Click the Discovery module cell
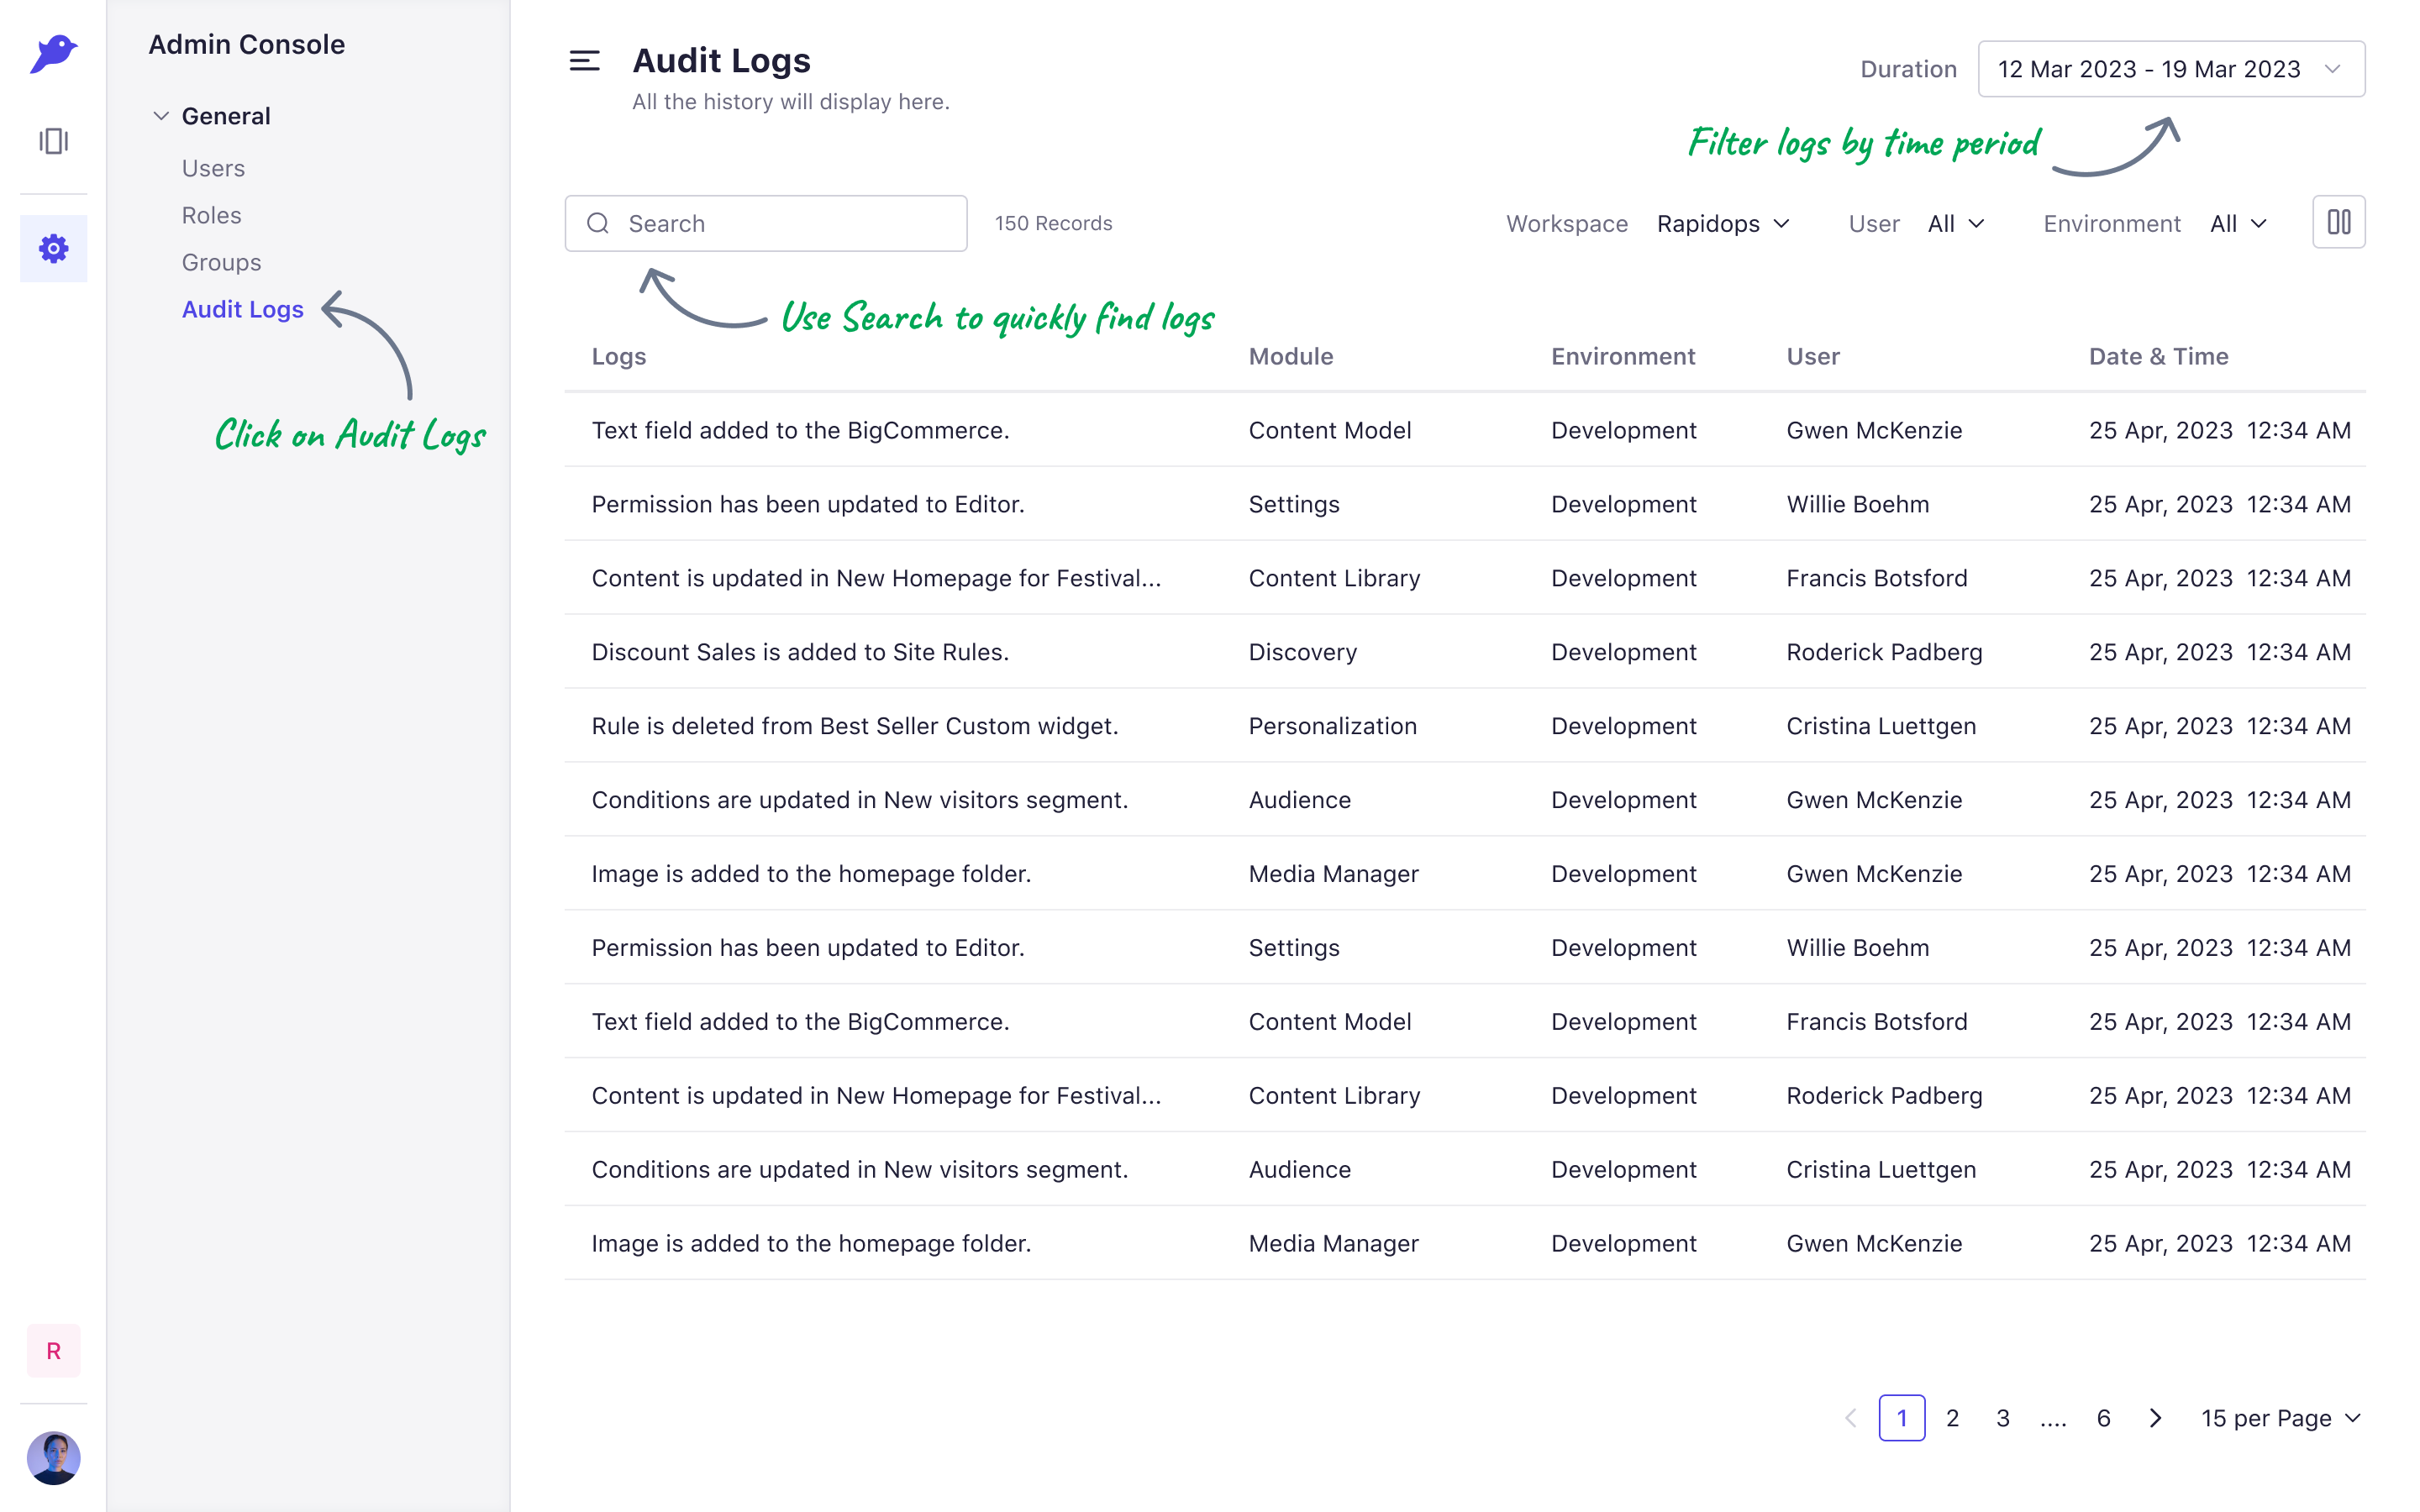This screenshot has width=2420, height=1512. (1302, 652)
